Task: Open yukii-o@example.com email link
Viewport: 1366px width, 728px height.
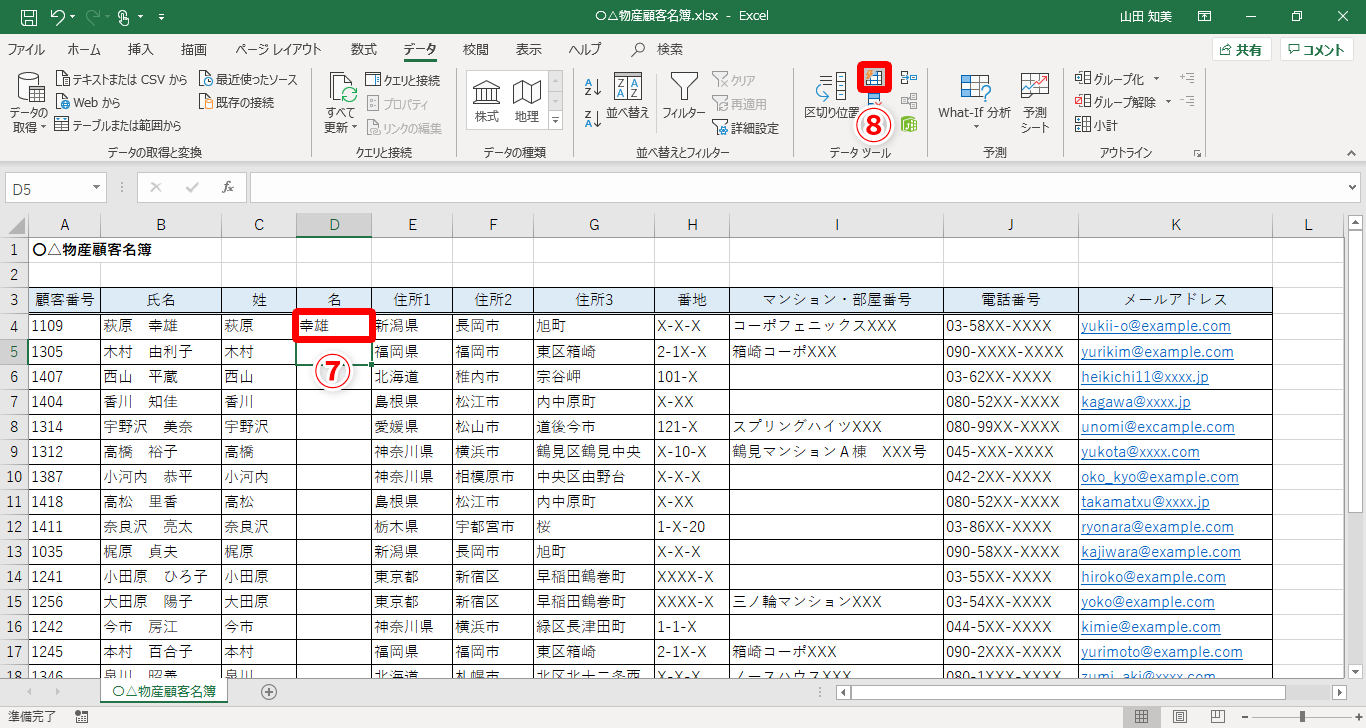Action: 1156,326
